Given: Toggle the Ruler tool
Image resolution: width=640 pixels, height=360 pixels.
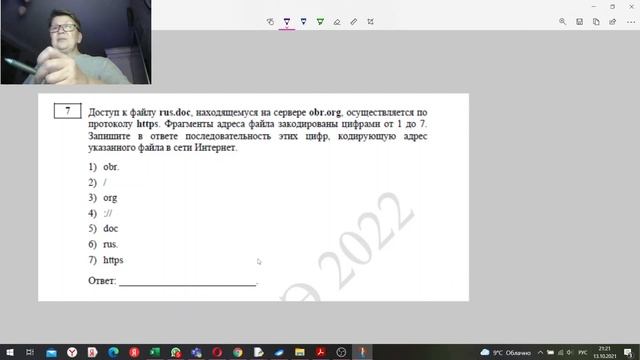Looking at the screenshot, I should (x=353, y=22).
